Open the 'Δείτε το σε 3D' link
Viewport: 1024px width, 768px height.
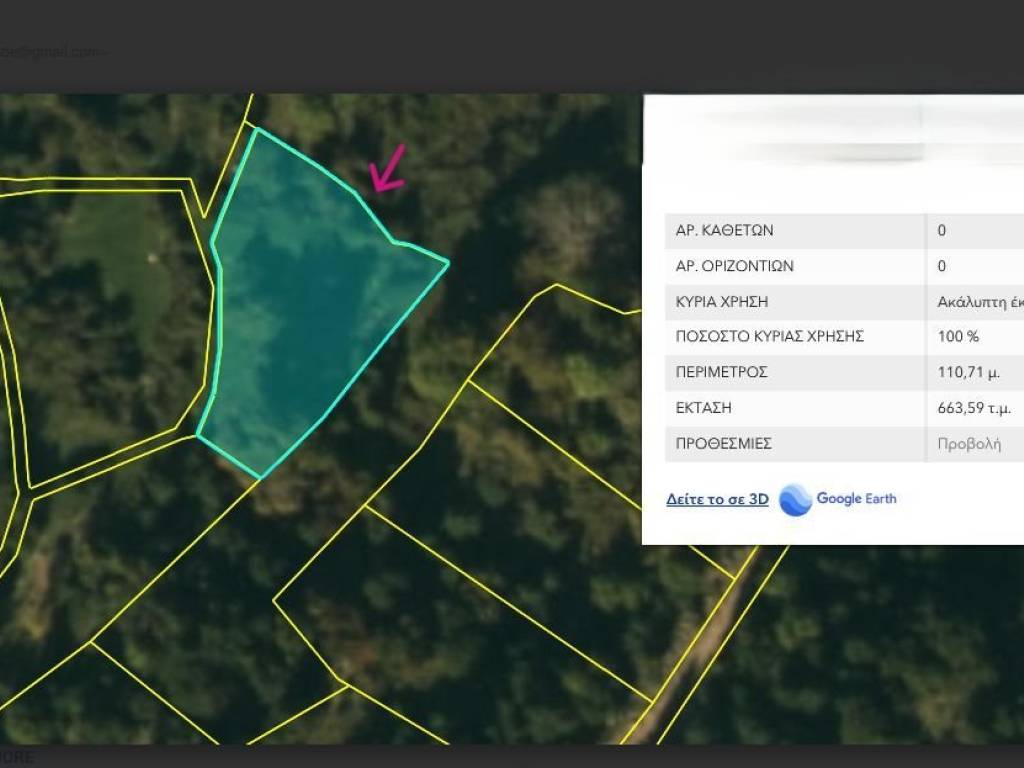tap(717, 499)
